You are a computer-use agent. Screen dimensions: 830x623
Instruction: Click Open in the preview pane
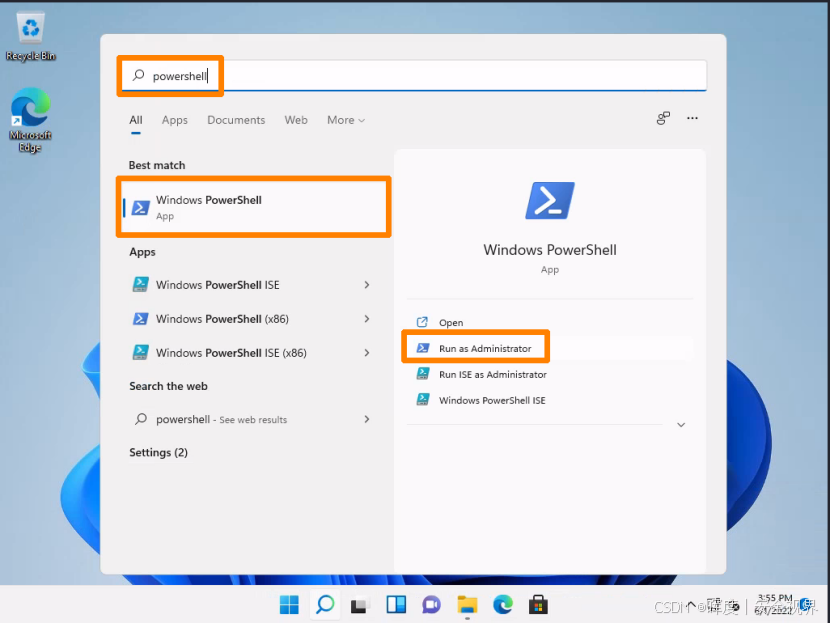click(549, 322)
